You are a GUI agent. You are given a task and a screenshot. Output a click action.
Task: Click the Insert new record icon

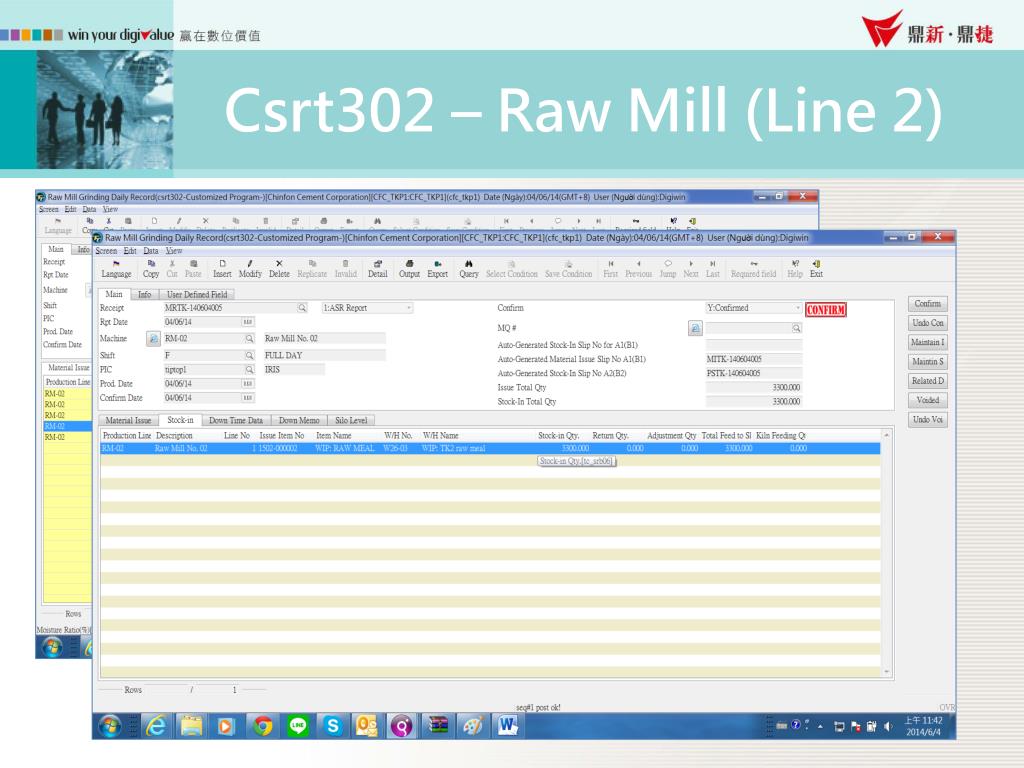222,264
